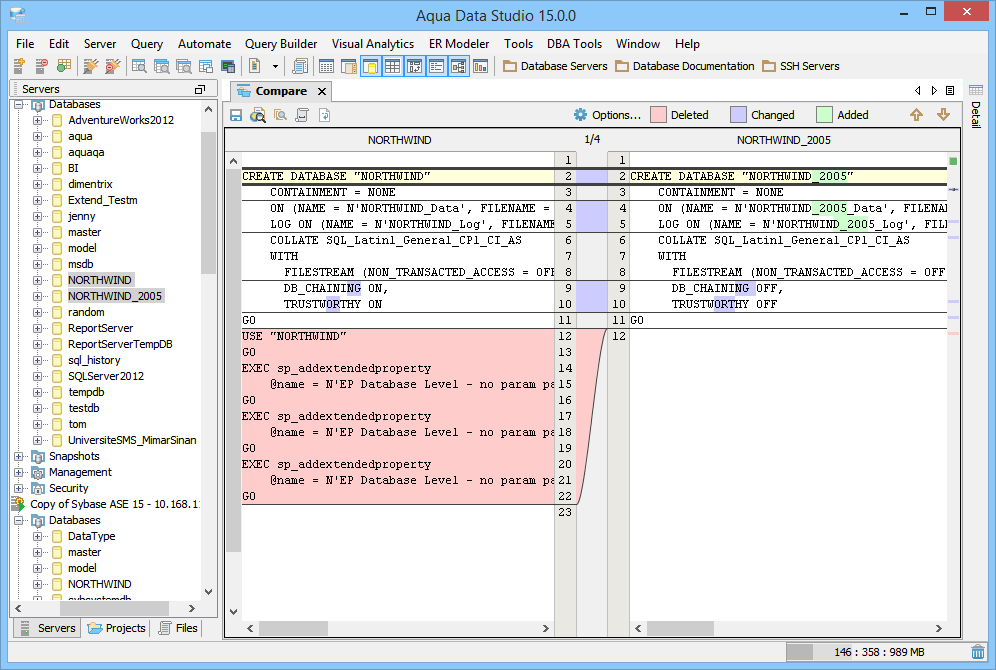Click the left pane horizontal scrollbar thumb
This screenshot has width=996, height=670.
pos(293,628)
